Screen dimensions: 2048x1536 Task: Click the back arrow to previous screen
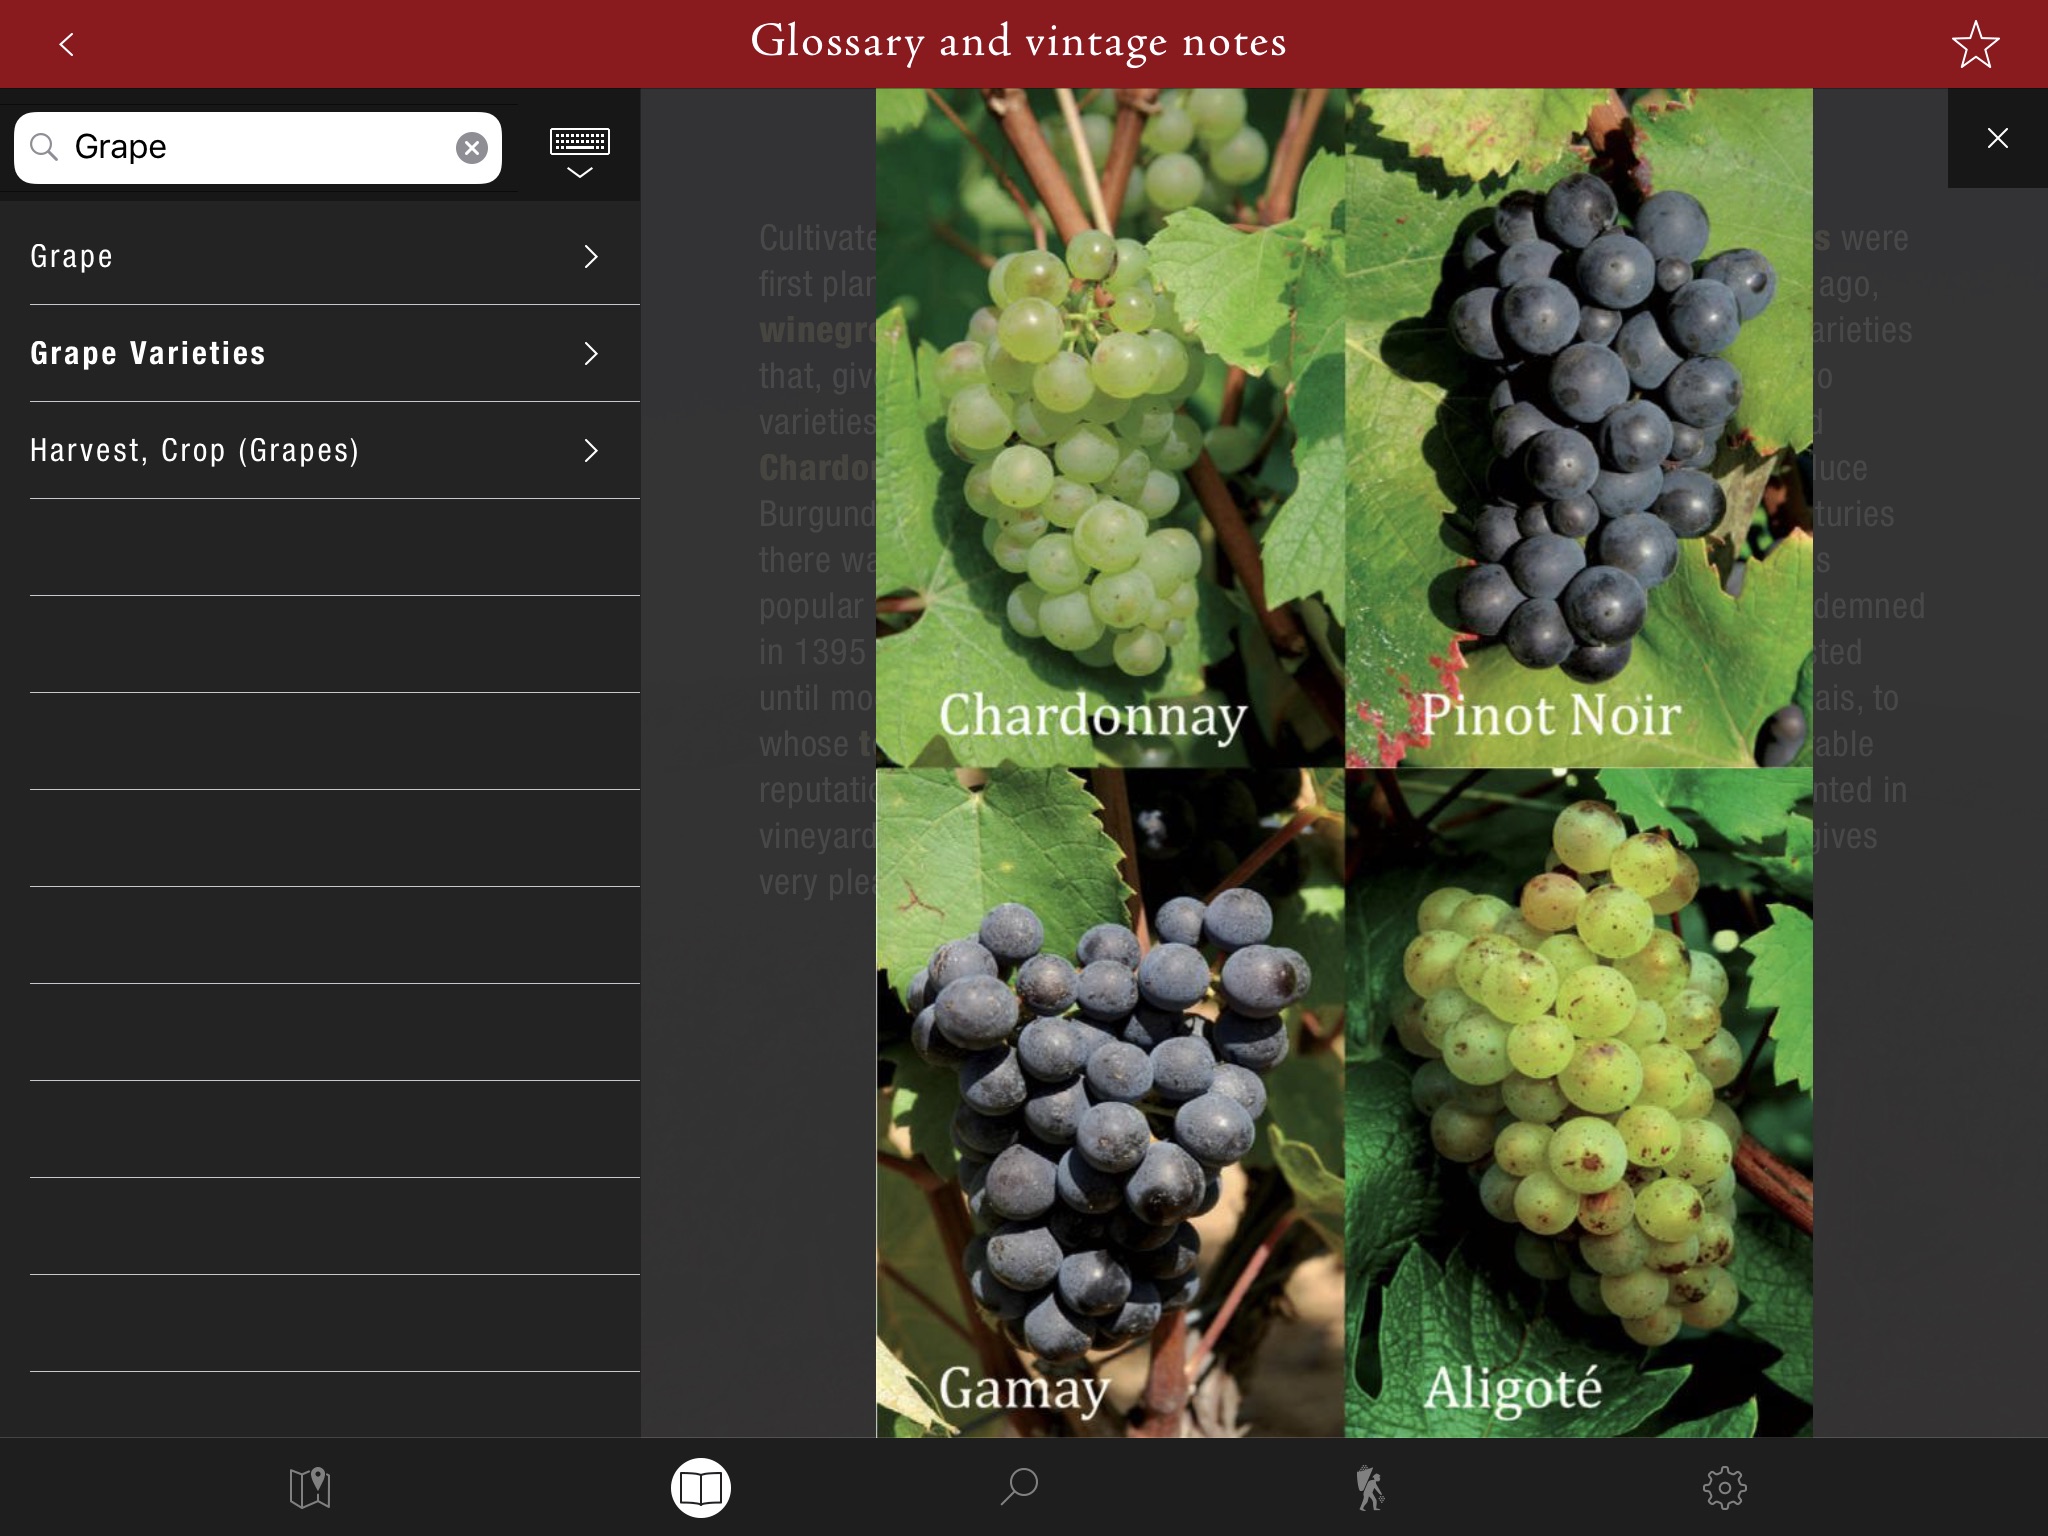click(65, 44)
